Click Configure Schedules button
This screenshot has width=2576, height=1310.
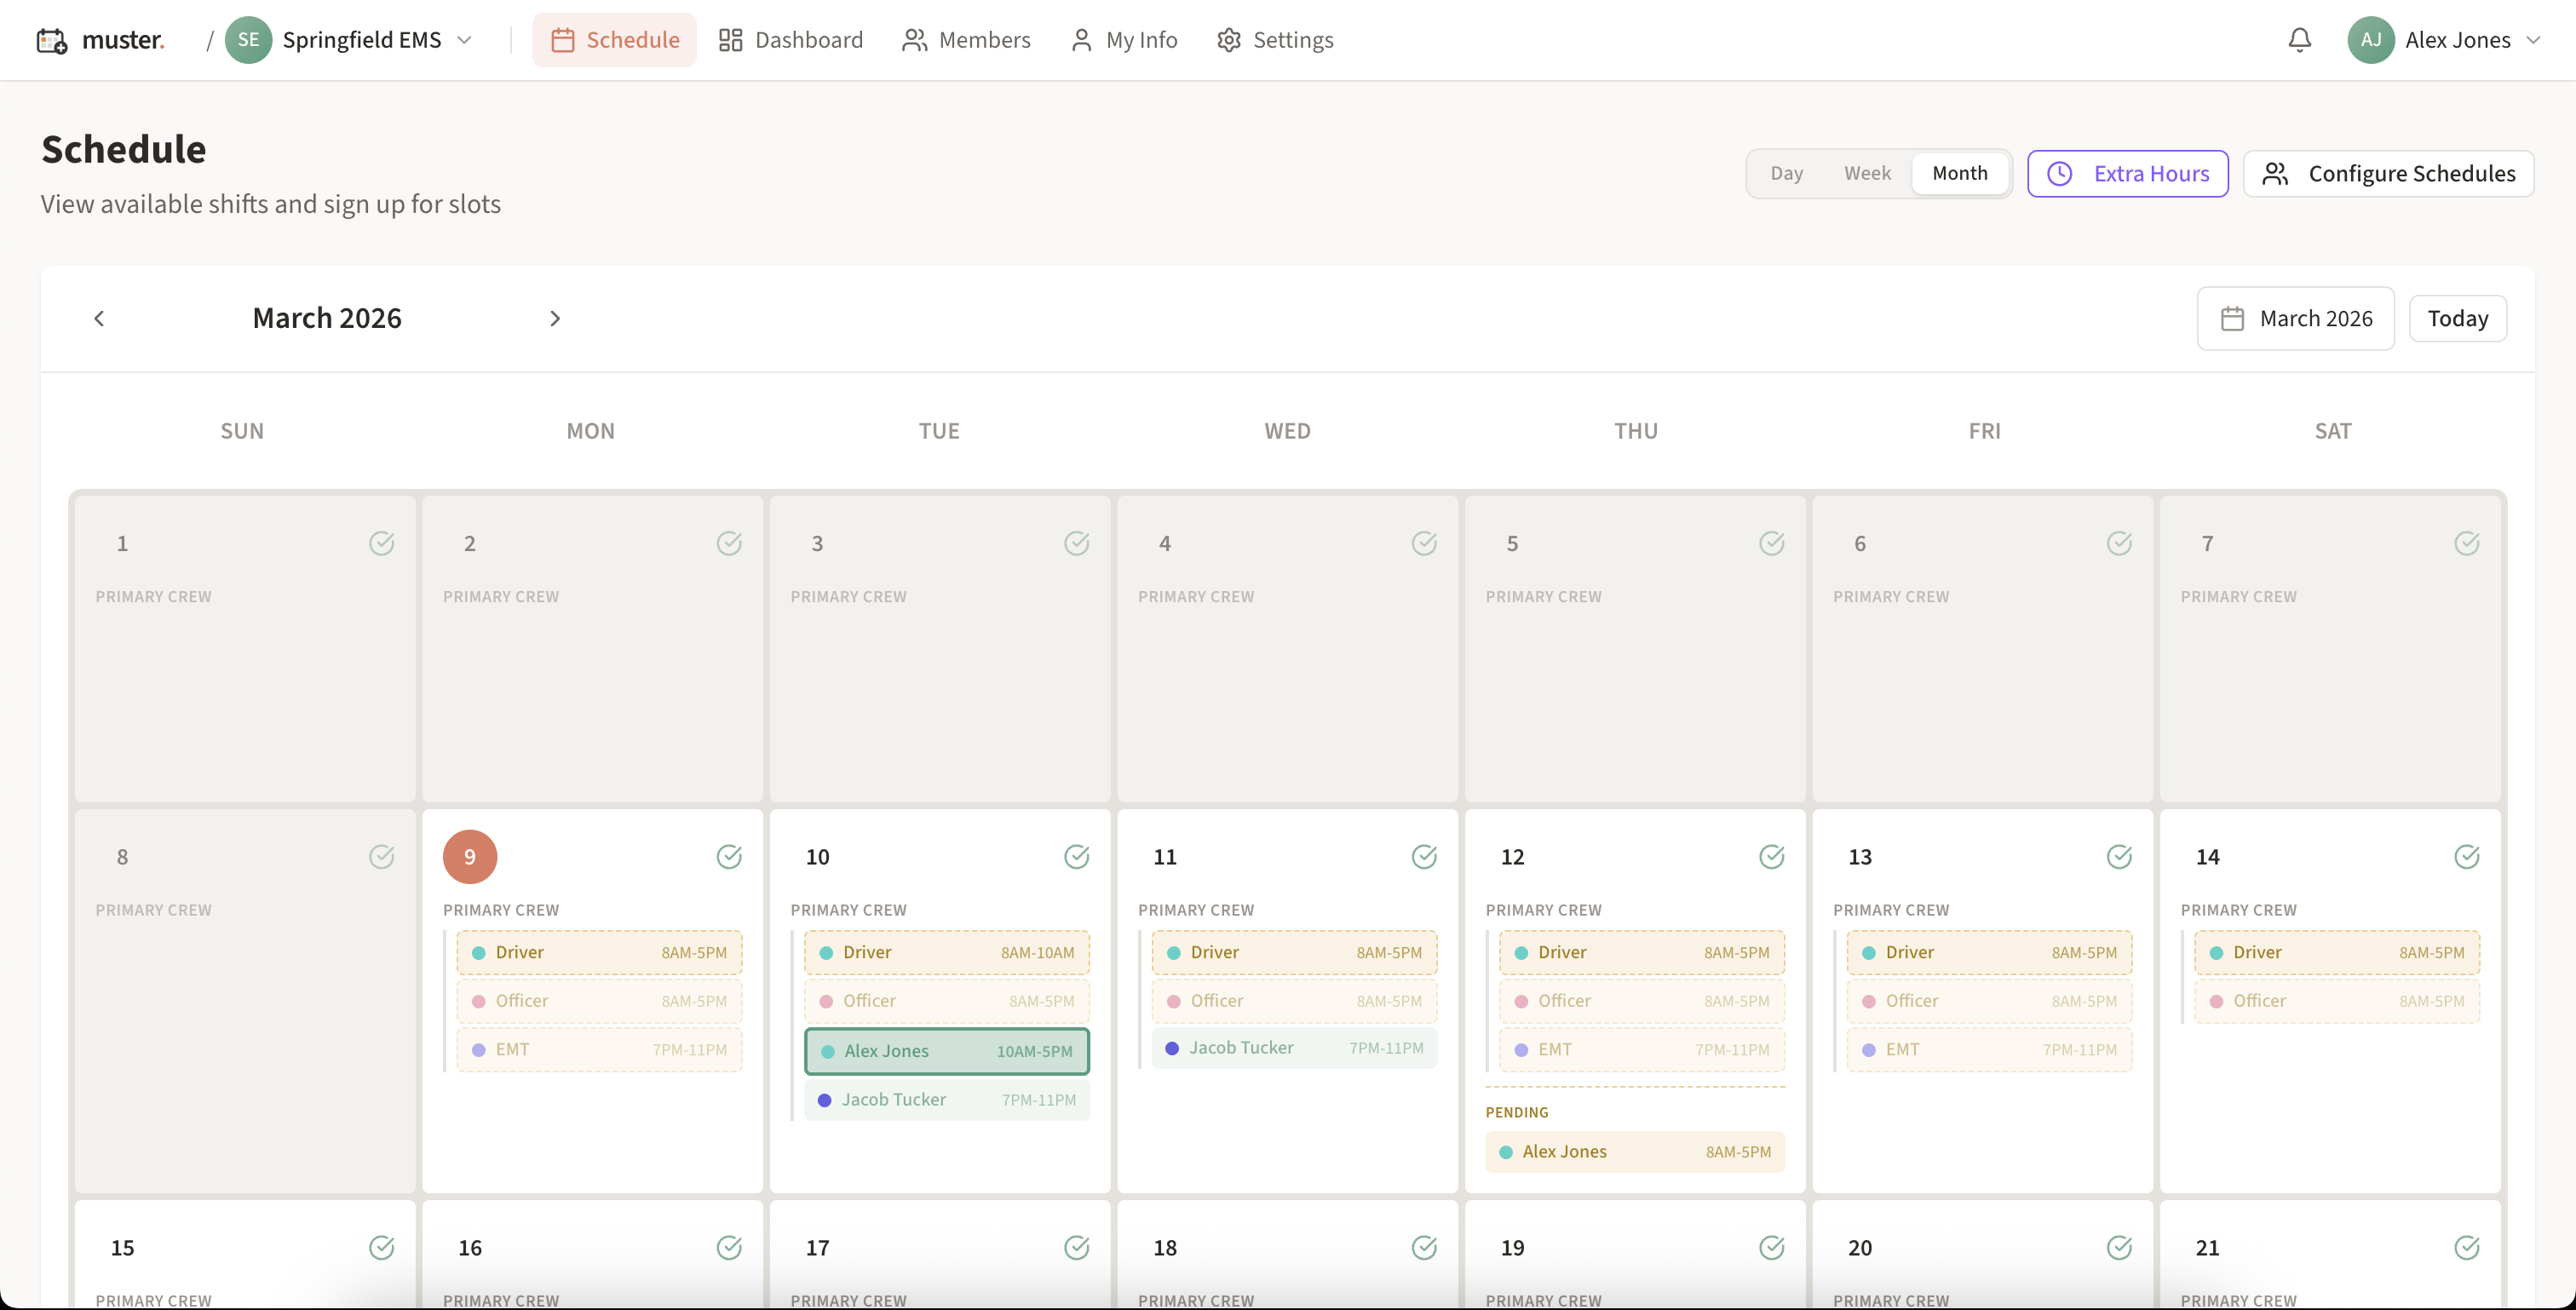[2388, 173]
